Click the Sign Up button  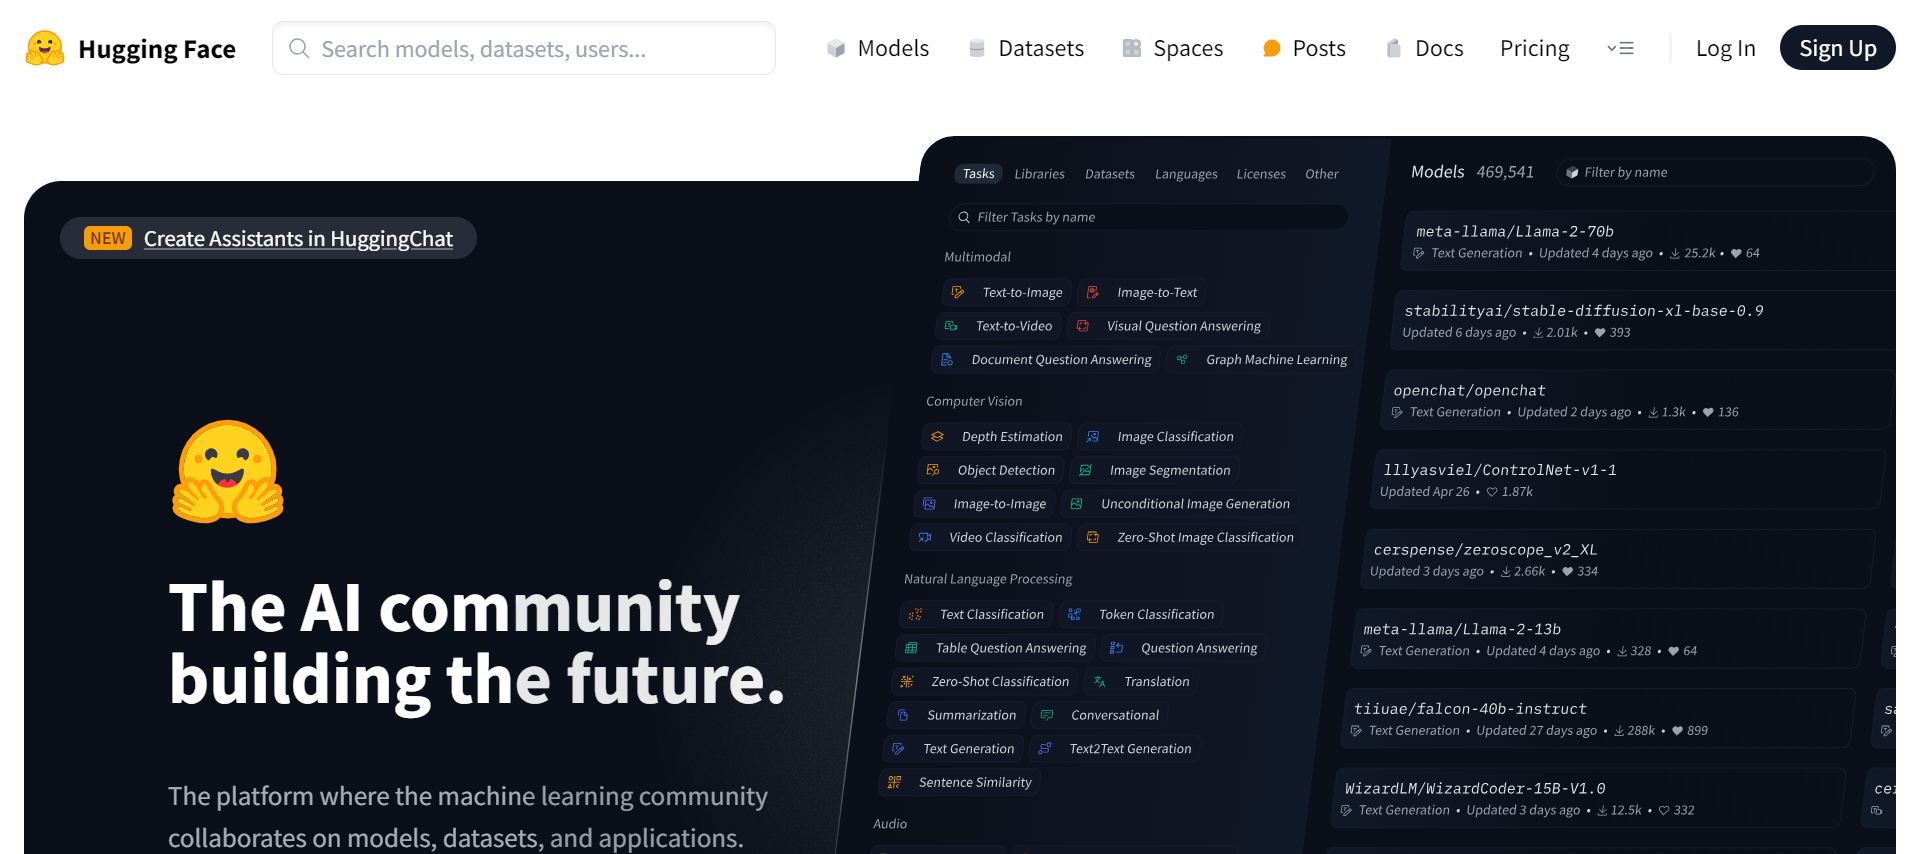1837,48
